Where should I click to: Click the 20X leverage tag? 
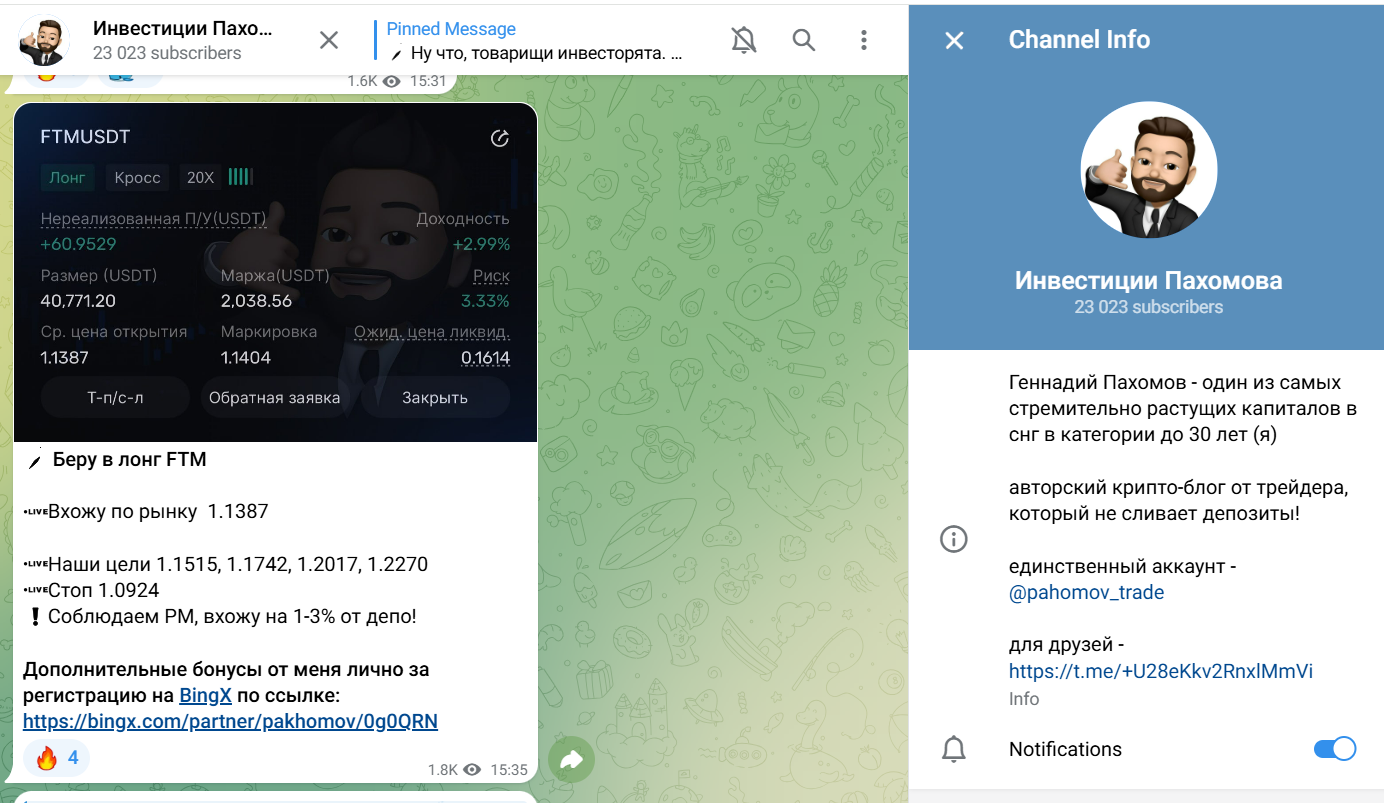200,177
